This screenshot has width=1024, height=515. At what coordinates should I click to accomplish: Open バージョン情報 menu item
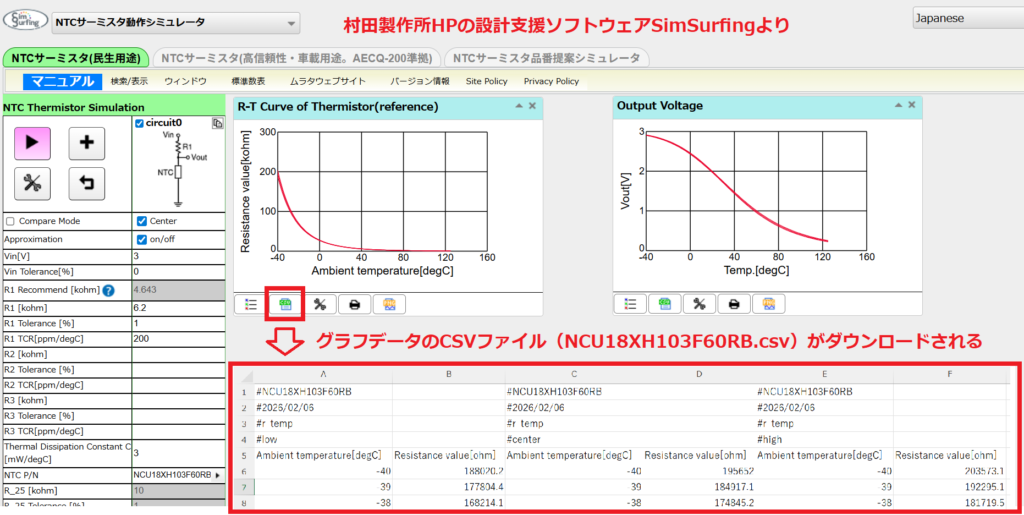[420, 82]
